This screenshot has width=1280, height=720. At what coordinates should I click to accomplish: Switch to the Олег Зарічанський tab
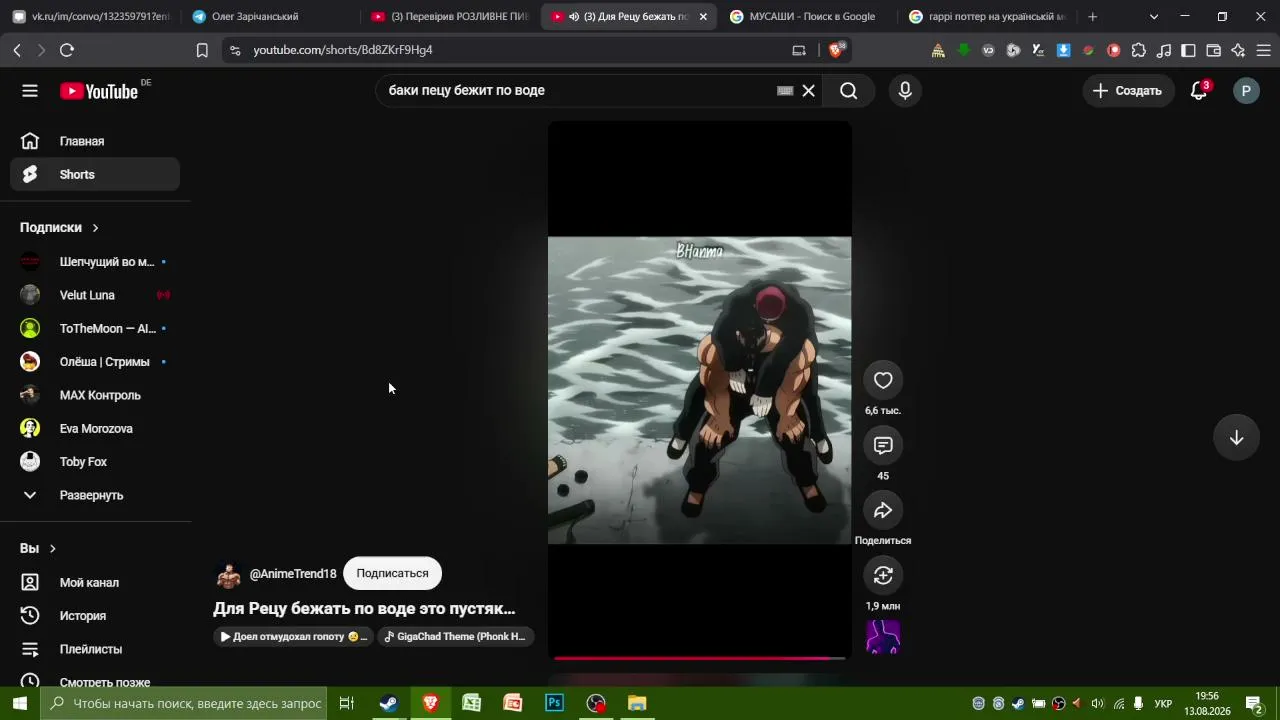(x=270, y=17)
